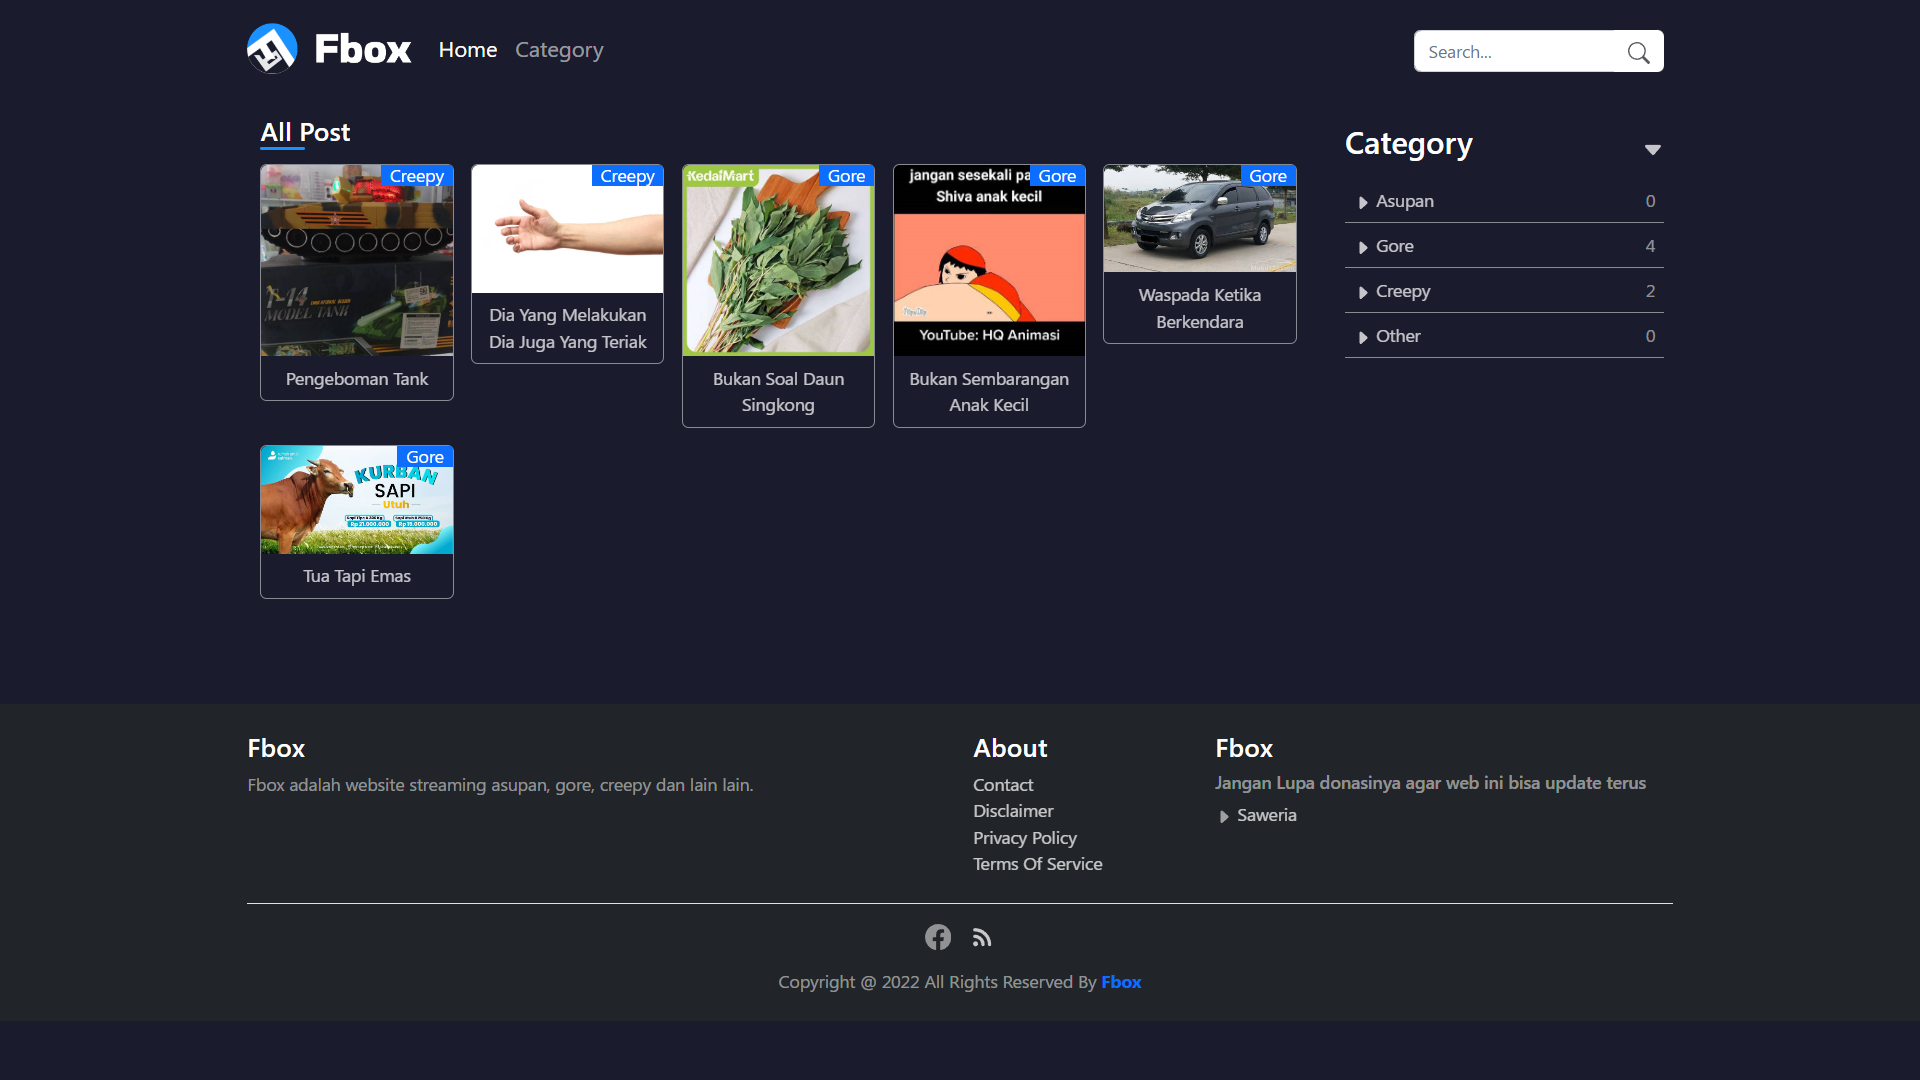The width and height of the screenshot is (1920, 1080).
Task: Go to the Home menu item
Action: (467, 50)
